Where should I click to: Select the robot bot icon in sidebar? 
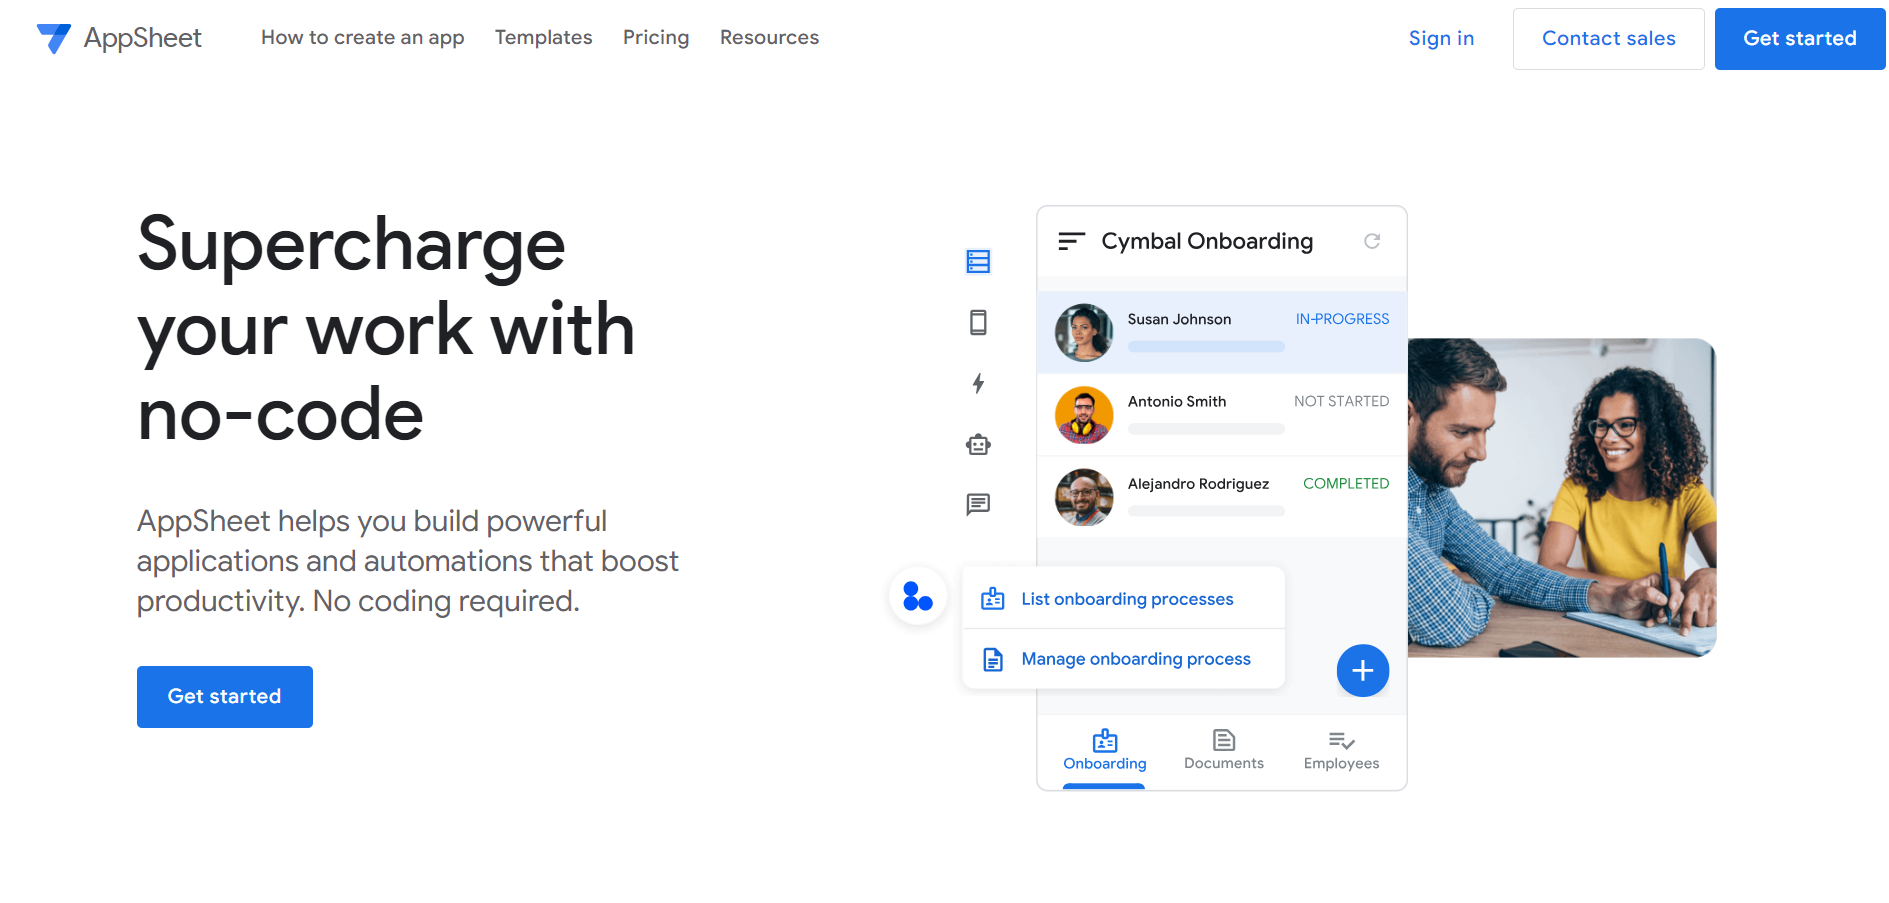[x=978, y=444]
